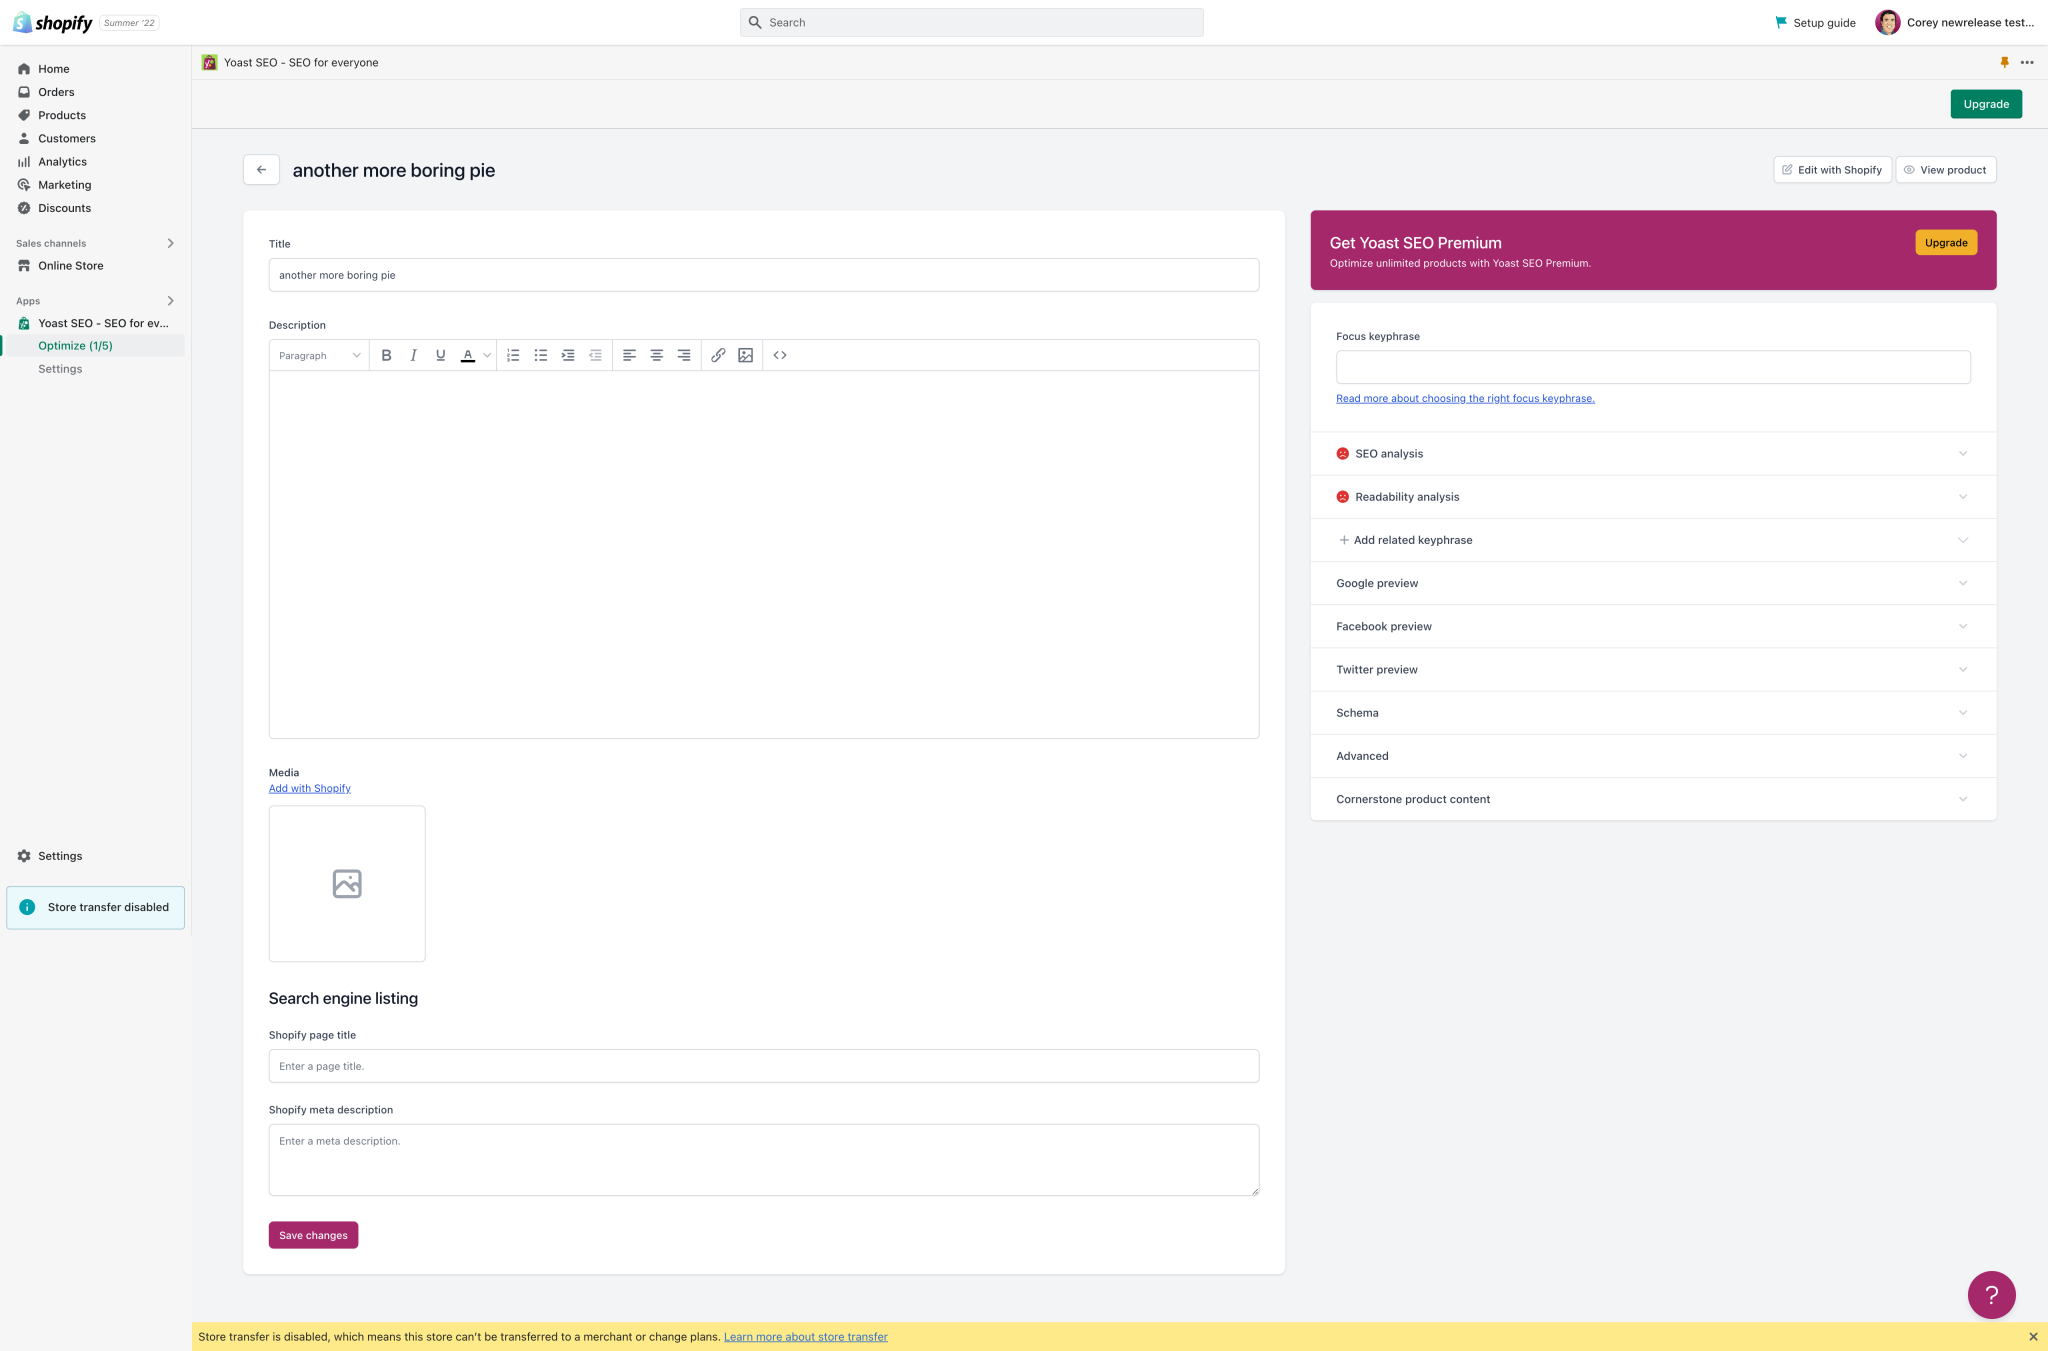Screen dimensions: 2048x1351
Task: Switch to HTML source code view
Action: click(x=780, y=355)
